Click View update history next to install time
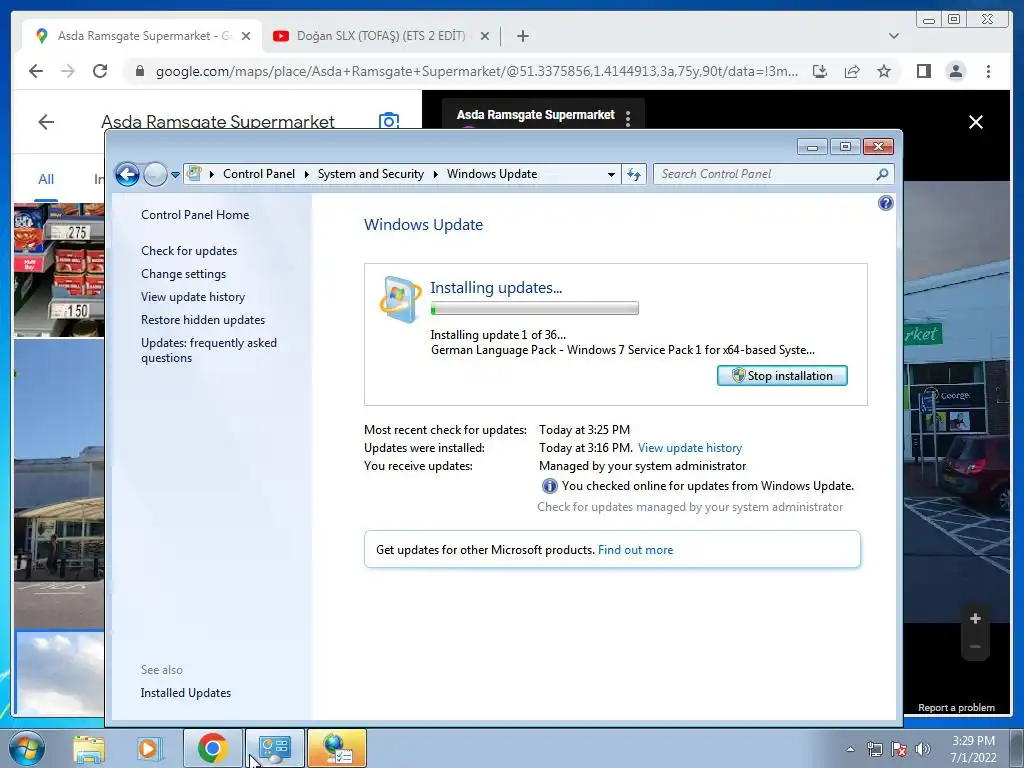Screen dimensions: 1024x768 [x=690, y=448]
